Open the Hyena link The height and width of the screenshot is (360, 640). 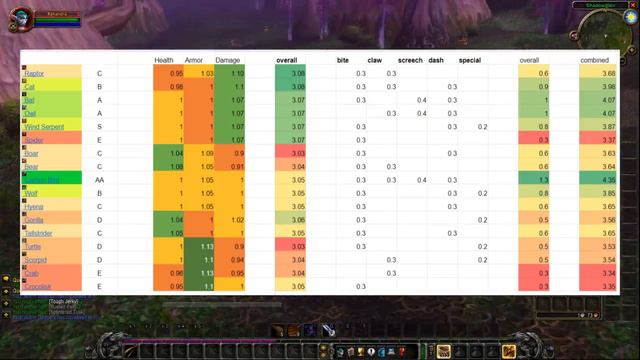point(34,207)
